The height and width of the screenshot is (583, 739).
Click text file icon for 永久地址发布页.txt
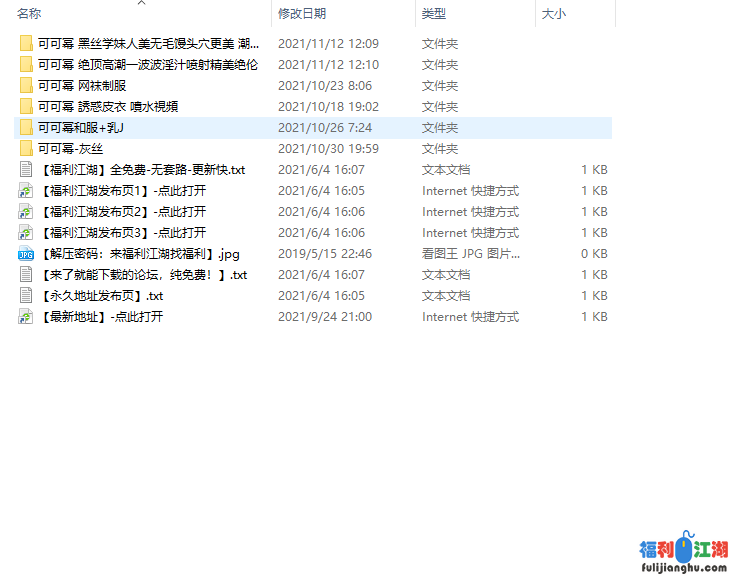[26, 296]
